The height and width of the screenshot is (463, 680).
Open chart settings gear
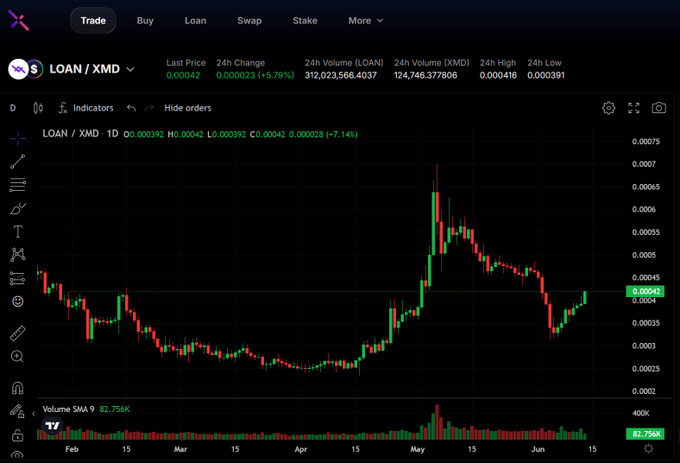[608, 108]
